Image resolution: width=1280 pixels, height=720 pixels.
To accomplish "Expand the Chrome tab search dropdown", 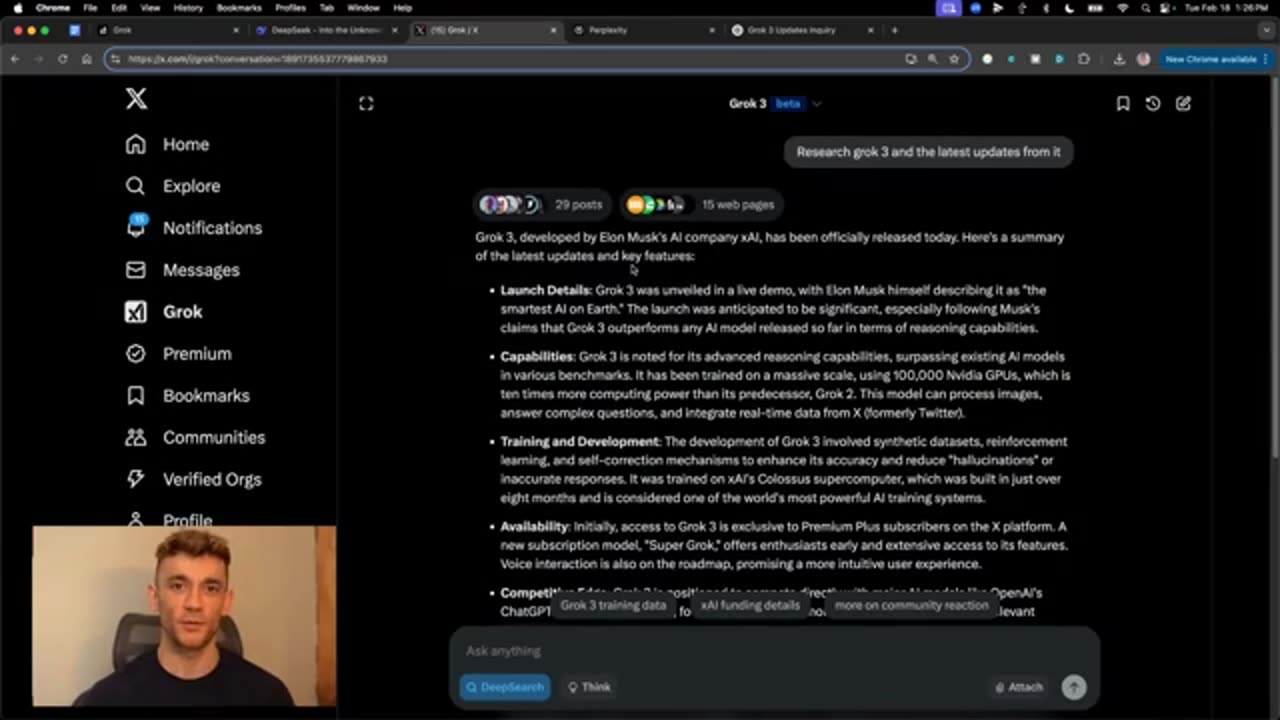I will (x=1266, y=30).
